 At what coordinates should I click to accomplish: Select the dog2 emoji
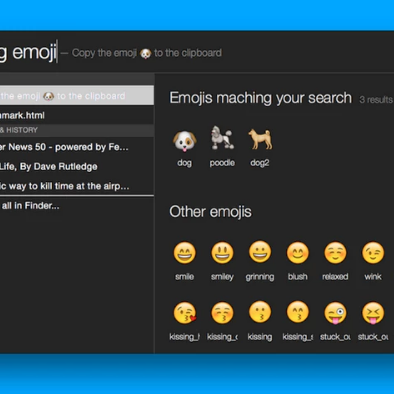[x=260, y=139]
